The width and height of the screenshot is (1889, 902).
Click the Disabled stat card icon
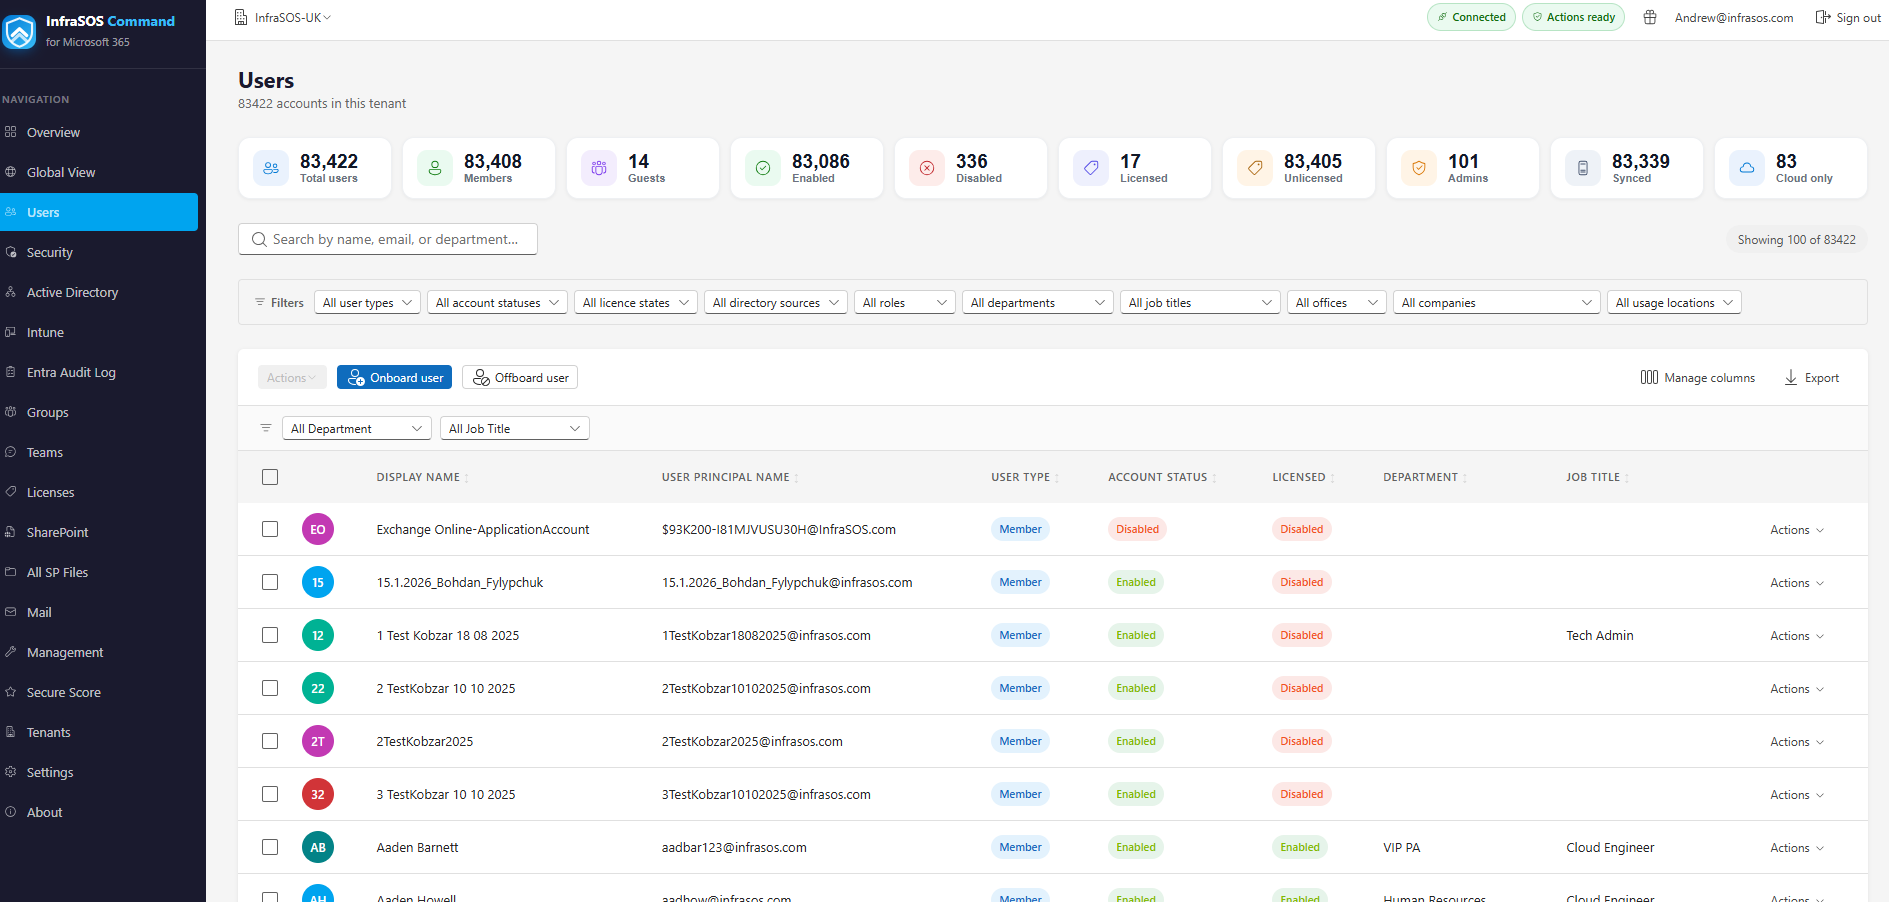click(927, 168)
